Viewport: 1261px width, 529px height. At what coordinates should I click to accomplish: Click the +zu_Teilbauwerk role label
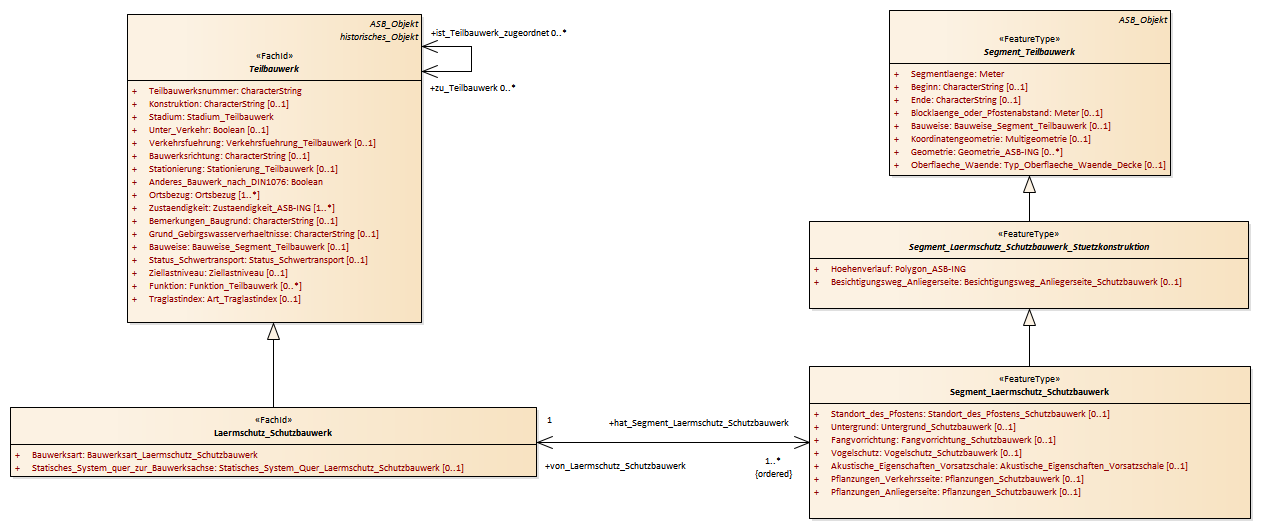472,88
